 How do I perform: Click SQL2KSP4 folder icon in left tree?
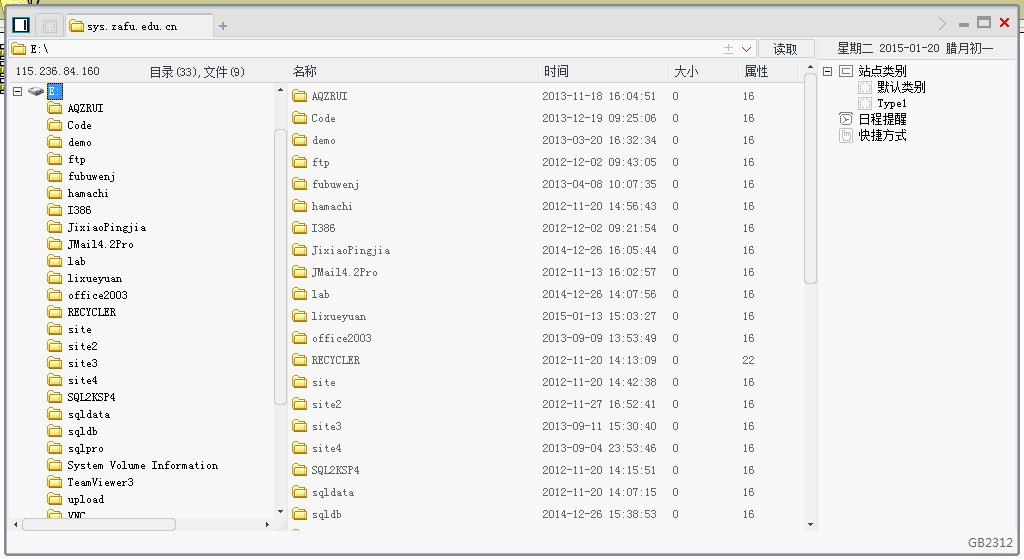[x=55, y=396]
